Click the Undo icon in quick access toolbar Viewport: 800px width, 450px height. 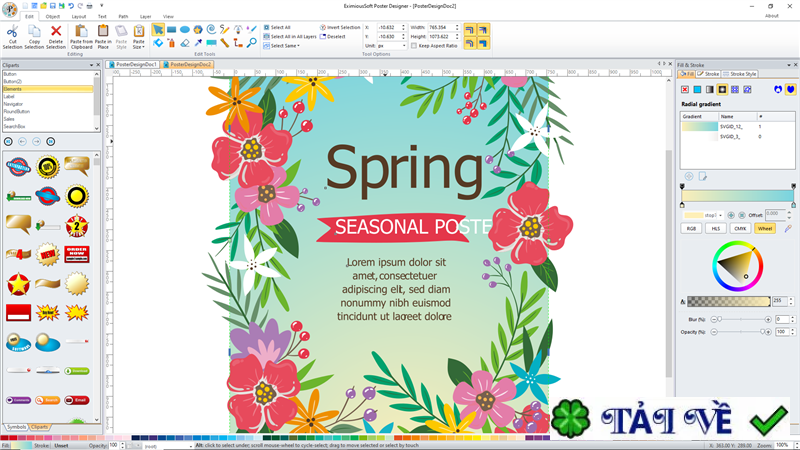(71, 6)
